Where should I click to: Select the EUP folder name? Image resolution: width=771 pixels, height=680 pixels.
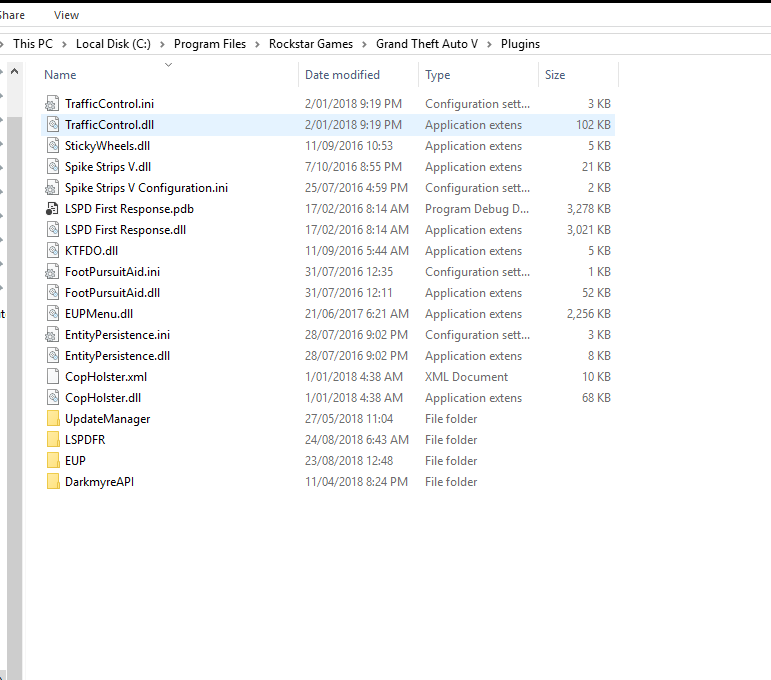[x=75, y=461]
